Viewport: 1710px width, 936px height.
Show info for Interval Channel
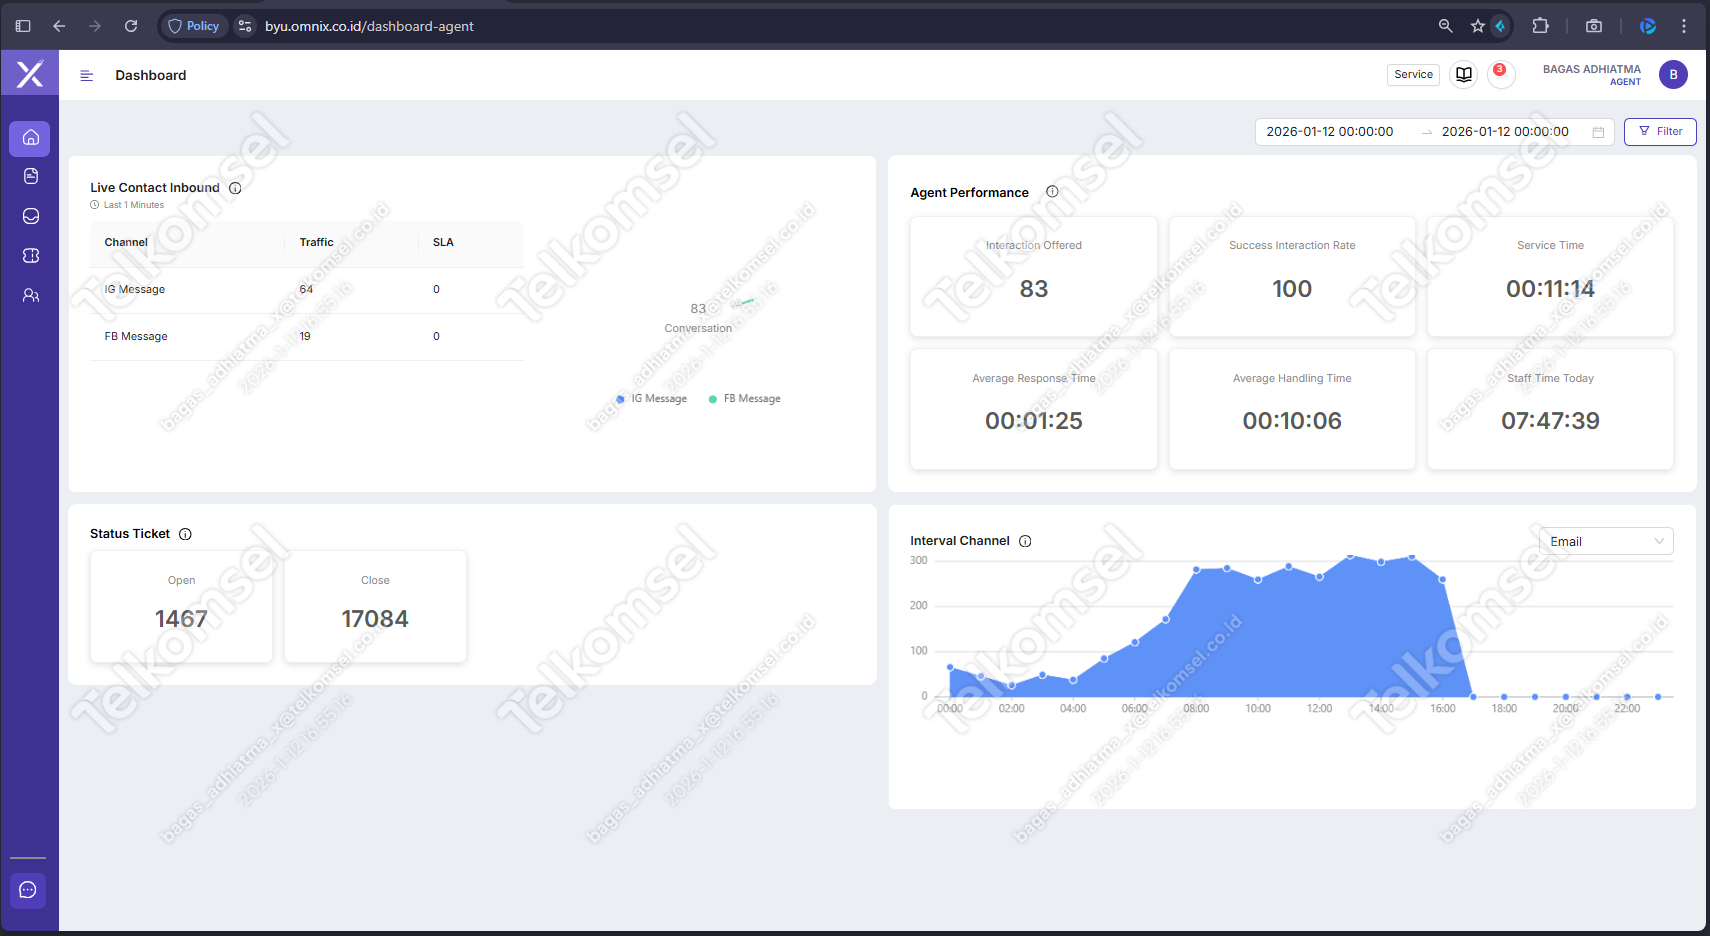[1025, 541]
